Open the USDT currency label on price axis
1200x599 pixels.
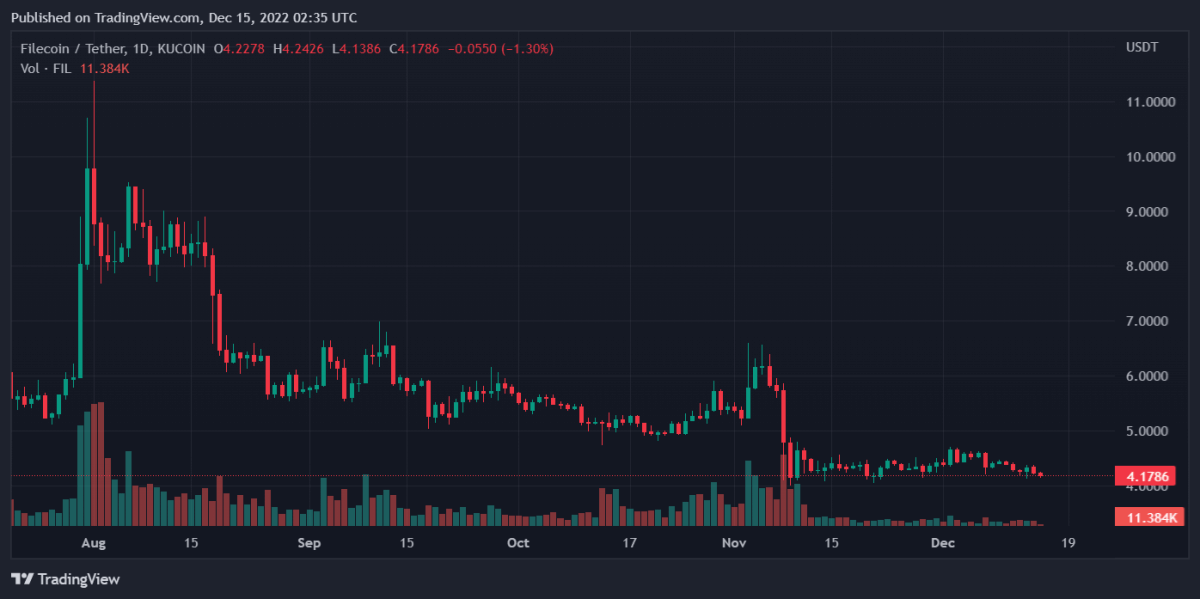coord(1141,48)
